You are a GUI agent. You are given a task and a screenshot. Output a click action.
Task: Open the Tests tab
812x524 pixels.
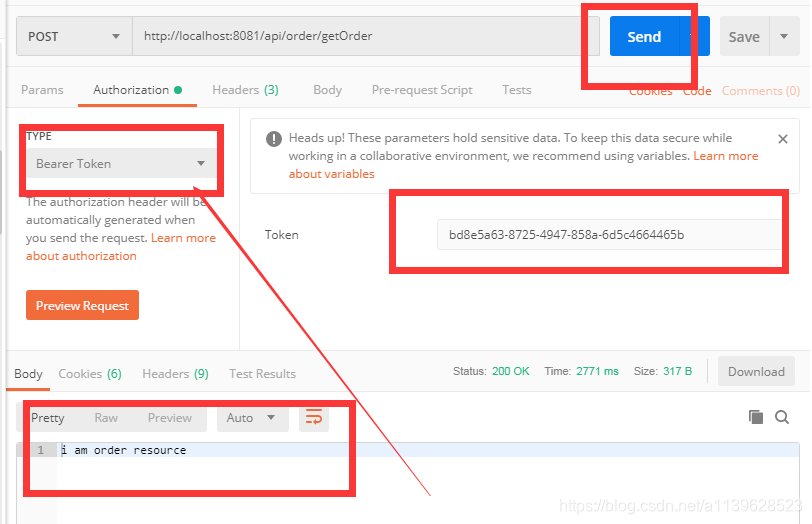tap(517, 90)
